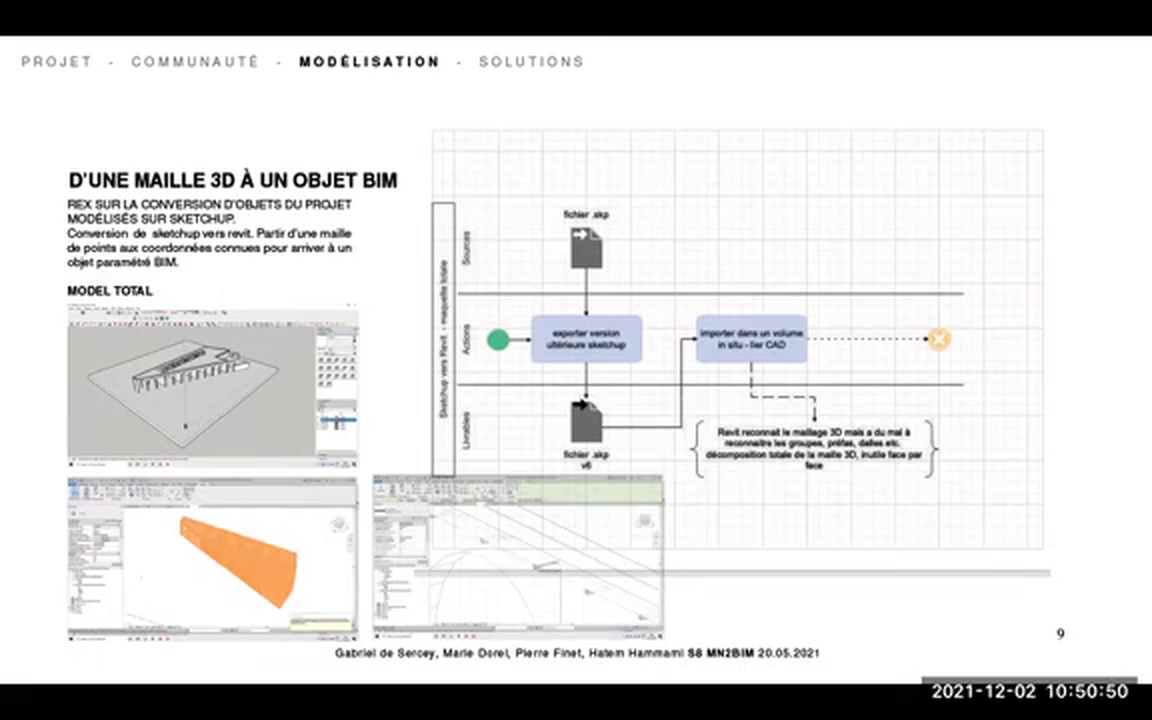Go to the COMMUNAUTÉ section
Viewport: 1152px width, 720px height.
tap(195, 62)
